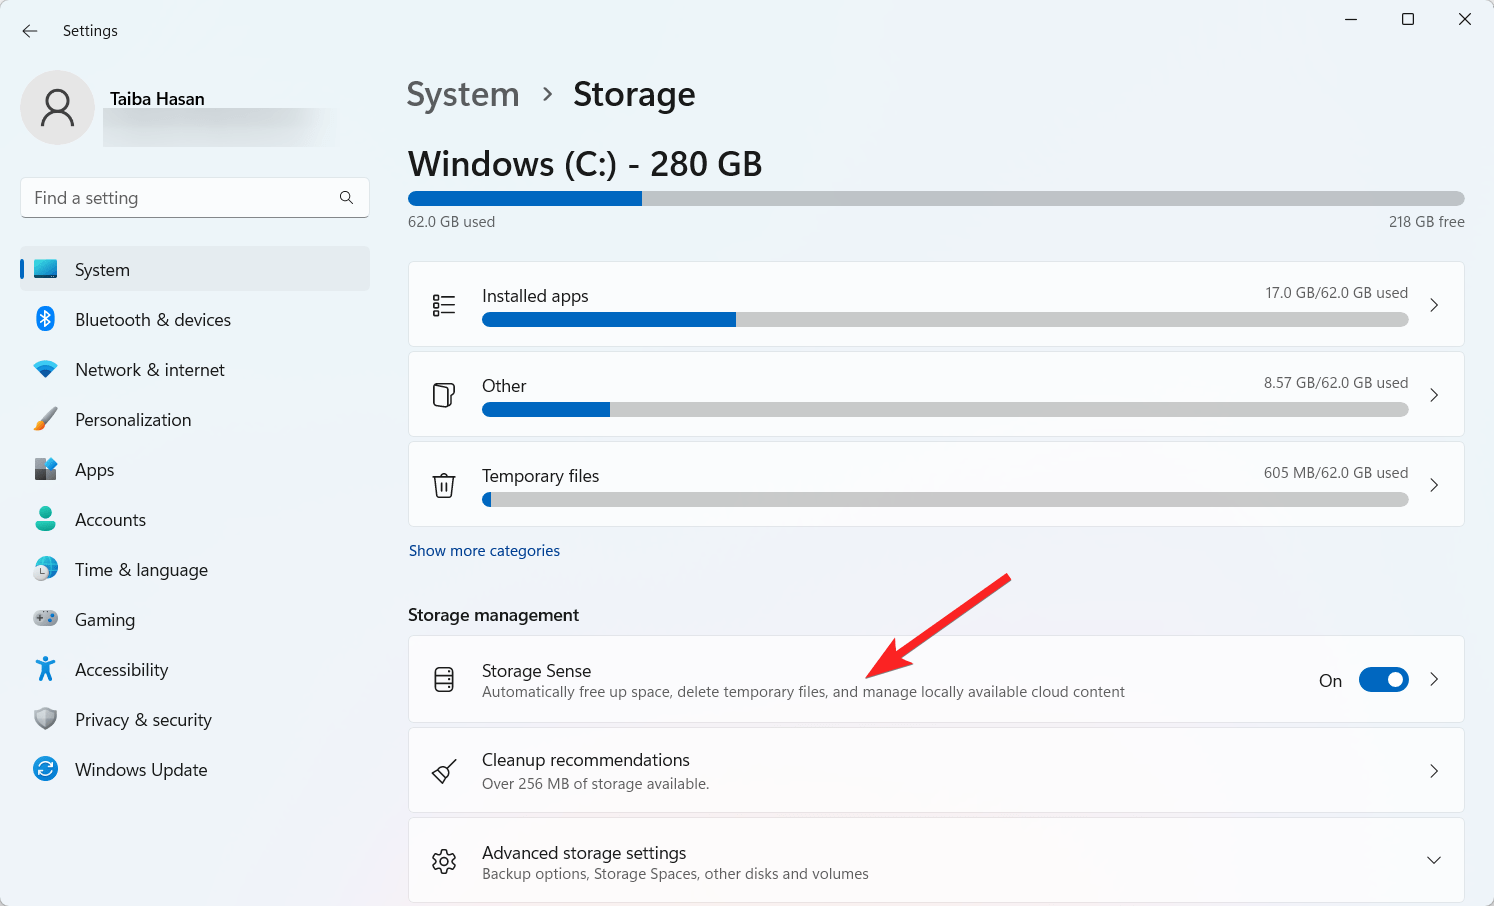Click the Network & internet wifi icon
Viewport: 1494px width, 906px height.
[x=46, y=369]
